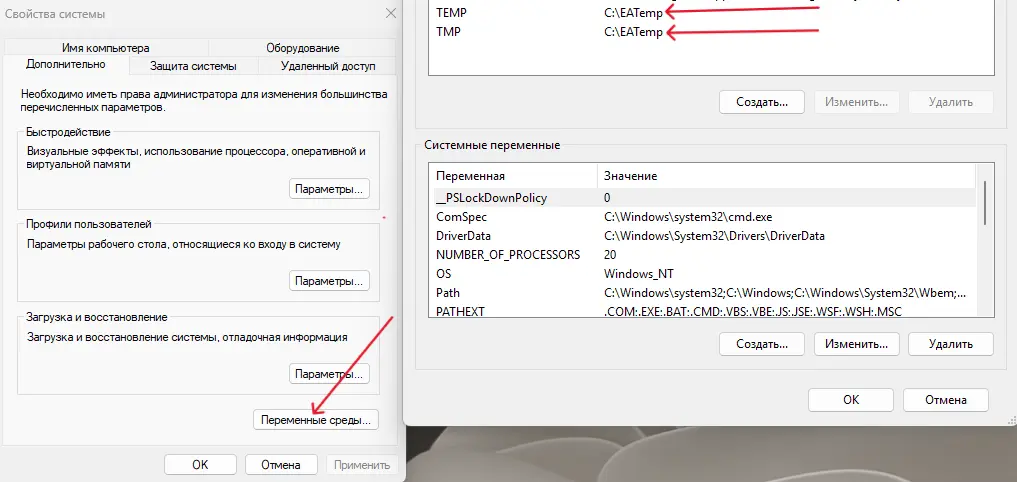Cancel the Свойства системы dialog
This screenshot has width=1017, height=482.
pyautogui.click(x=281, y=464)
